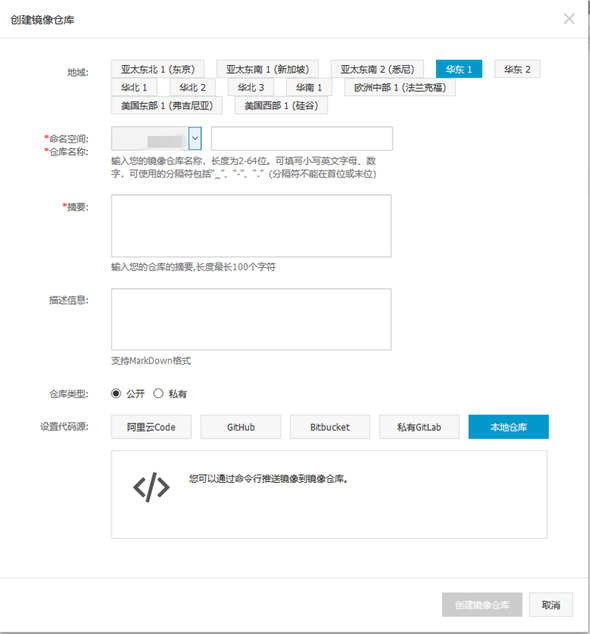Select region 华北 1
This screenshot has height=634, width=590.
pyautogui.click(x=134, y=87)
